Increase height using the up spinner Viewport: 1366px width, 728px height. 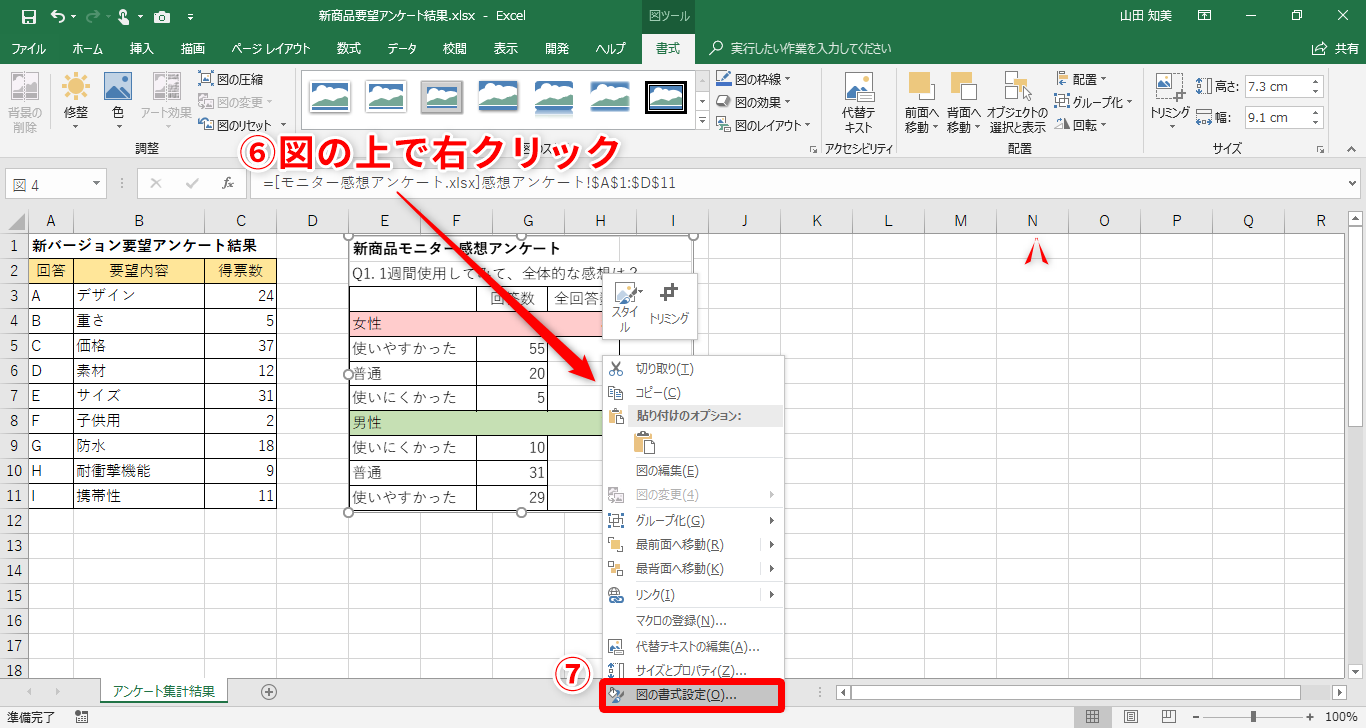1316,81
